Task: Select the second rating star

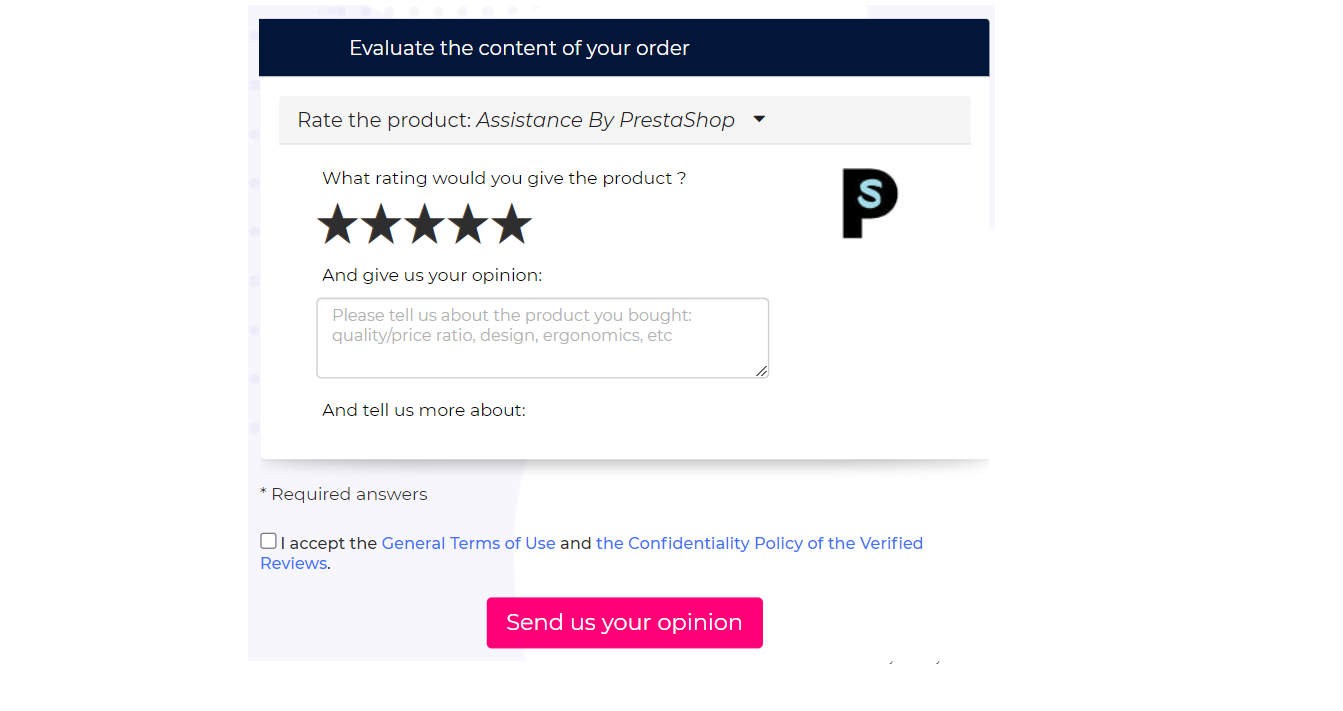Action: click(381, 224)
